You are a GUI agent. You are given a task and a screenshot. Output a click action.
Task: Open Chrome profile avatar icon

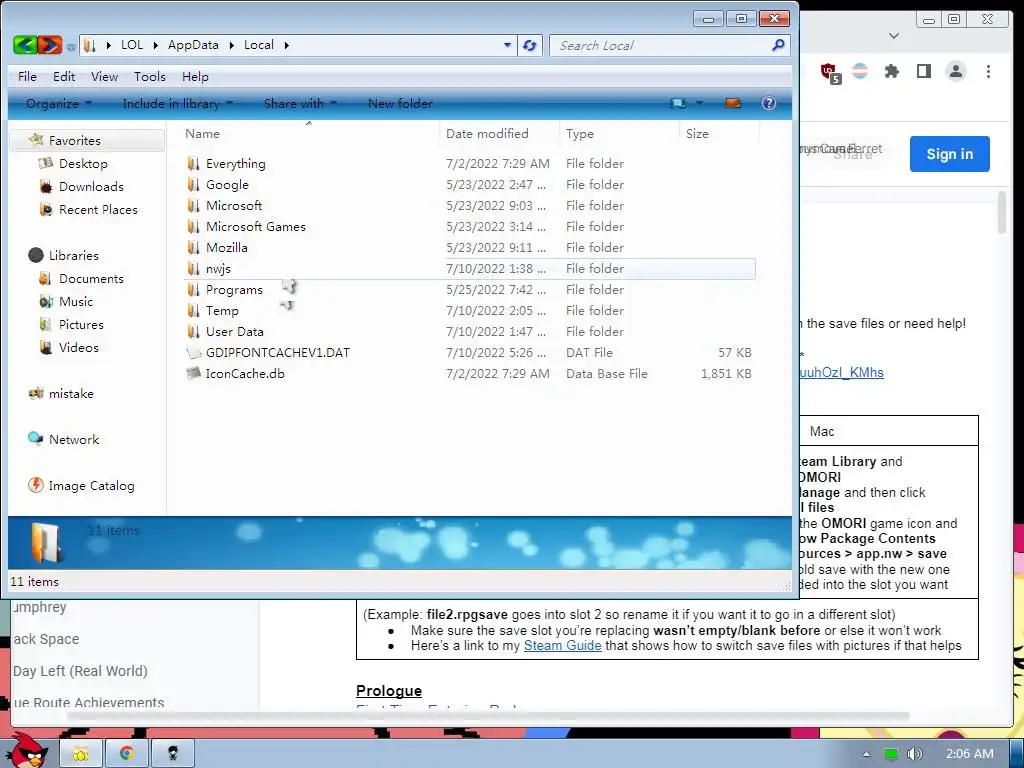[x=955, y=71]
